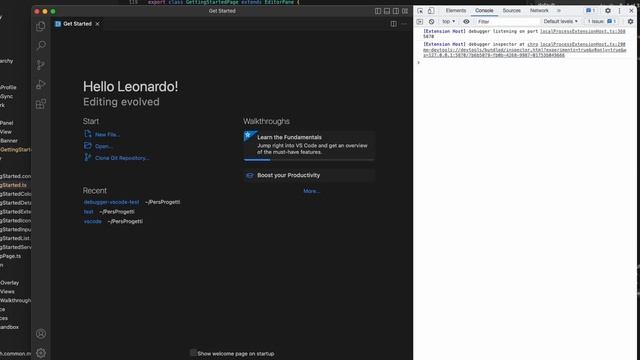The height and width of the screenshot is (360, 640).
Task: Click the Editing evolved subtitle
Action: 121,102
